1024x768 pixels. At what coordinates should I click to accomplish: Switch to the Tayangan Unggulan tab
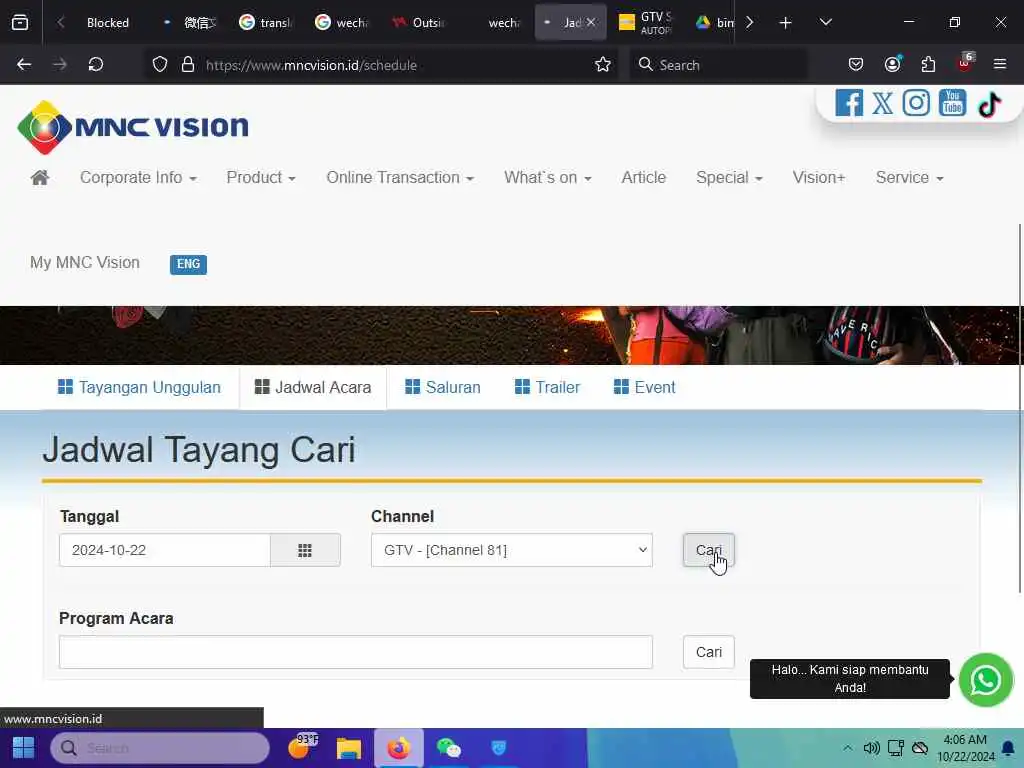point(139,387)
